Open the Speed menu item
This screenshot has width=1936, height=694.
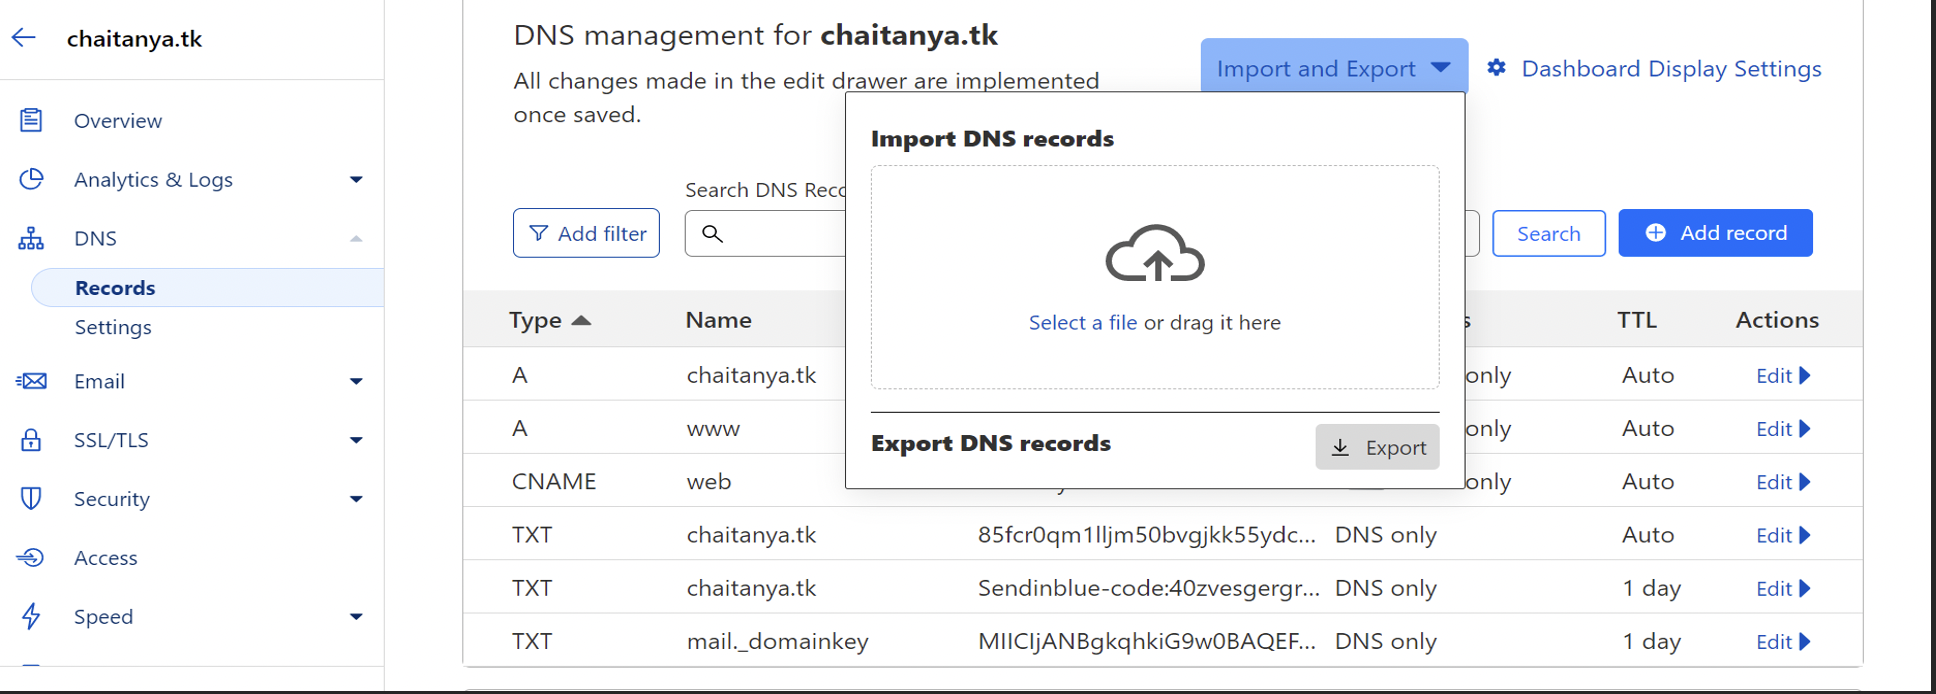(103, 616)
